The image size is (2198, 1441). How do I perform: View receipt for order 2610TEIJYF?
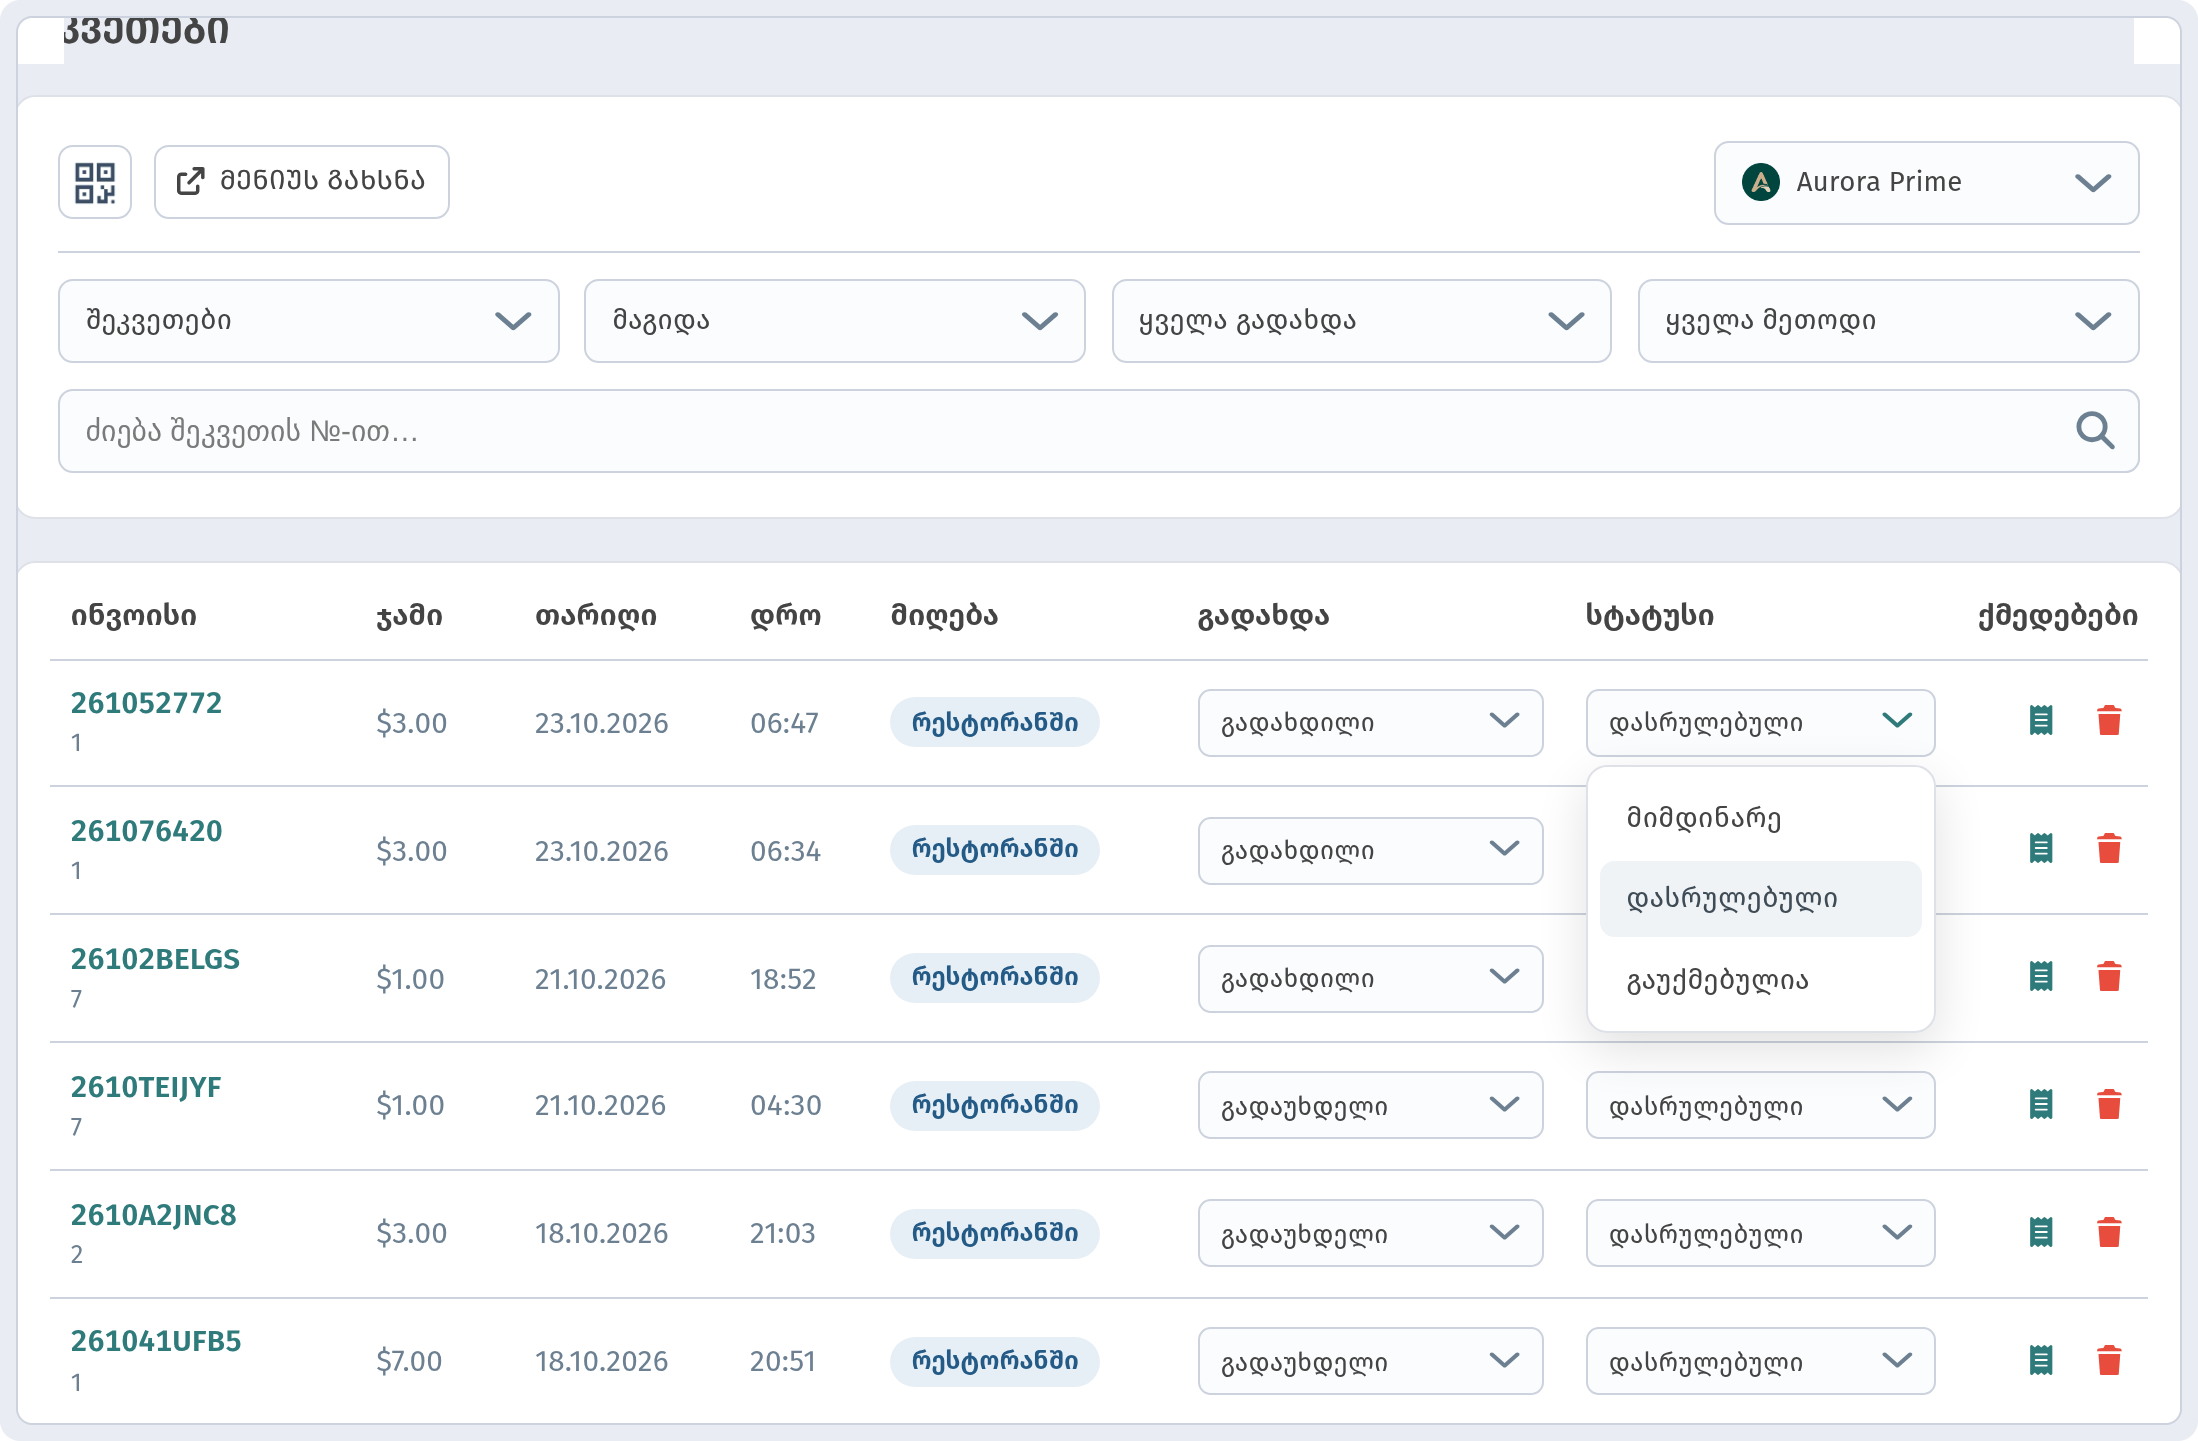2041,1105
